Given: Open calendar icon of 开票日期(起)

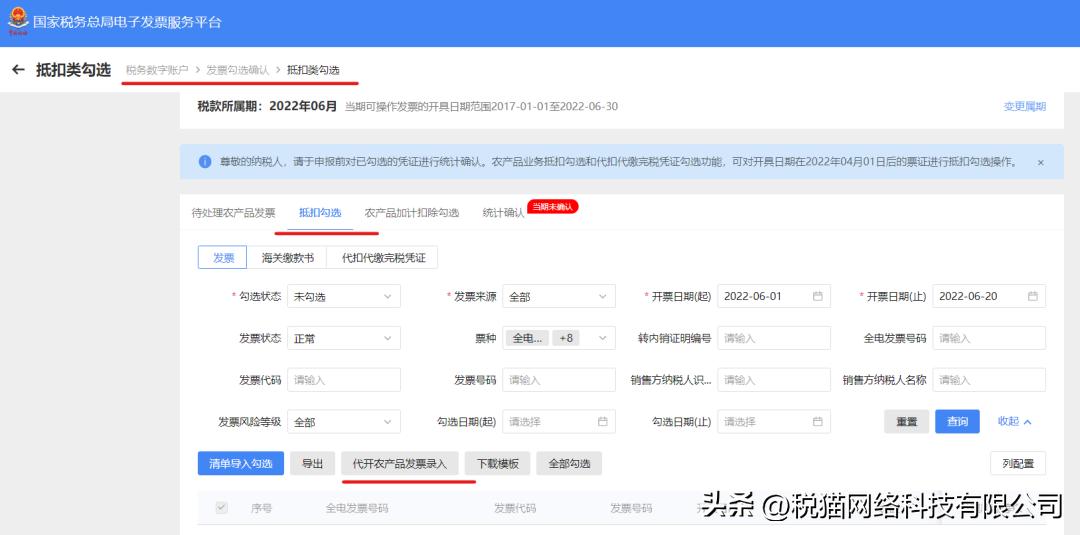Looking at the screenshot, I should pyautogui.click(x=818, y=296).
